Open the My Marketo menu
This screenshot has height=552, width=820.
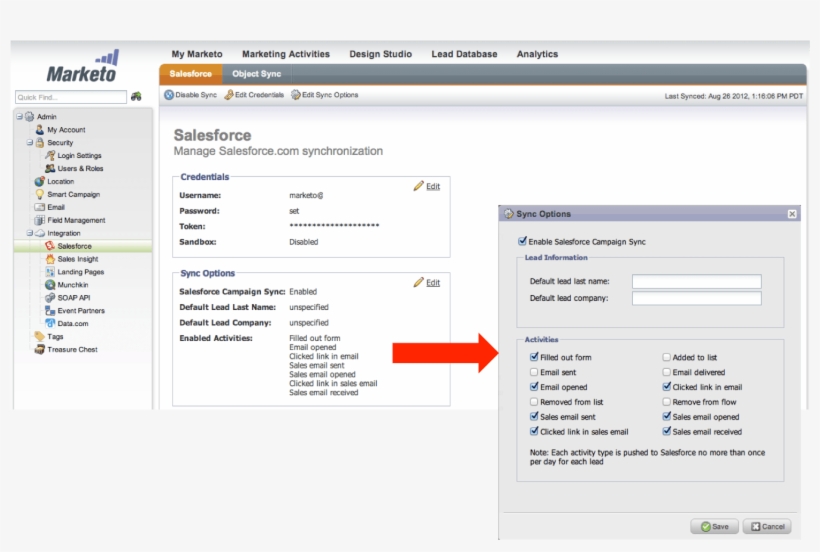click(x=197, y=54)
